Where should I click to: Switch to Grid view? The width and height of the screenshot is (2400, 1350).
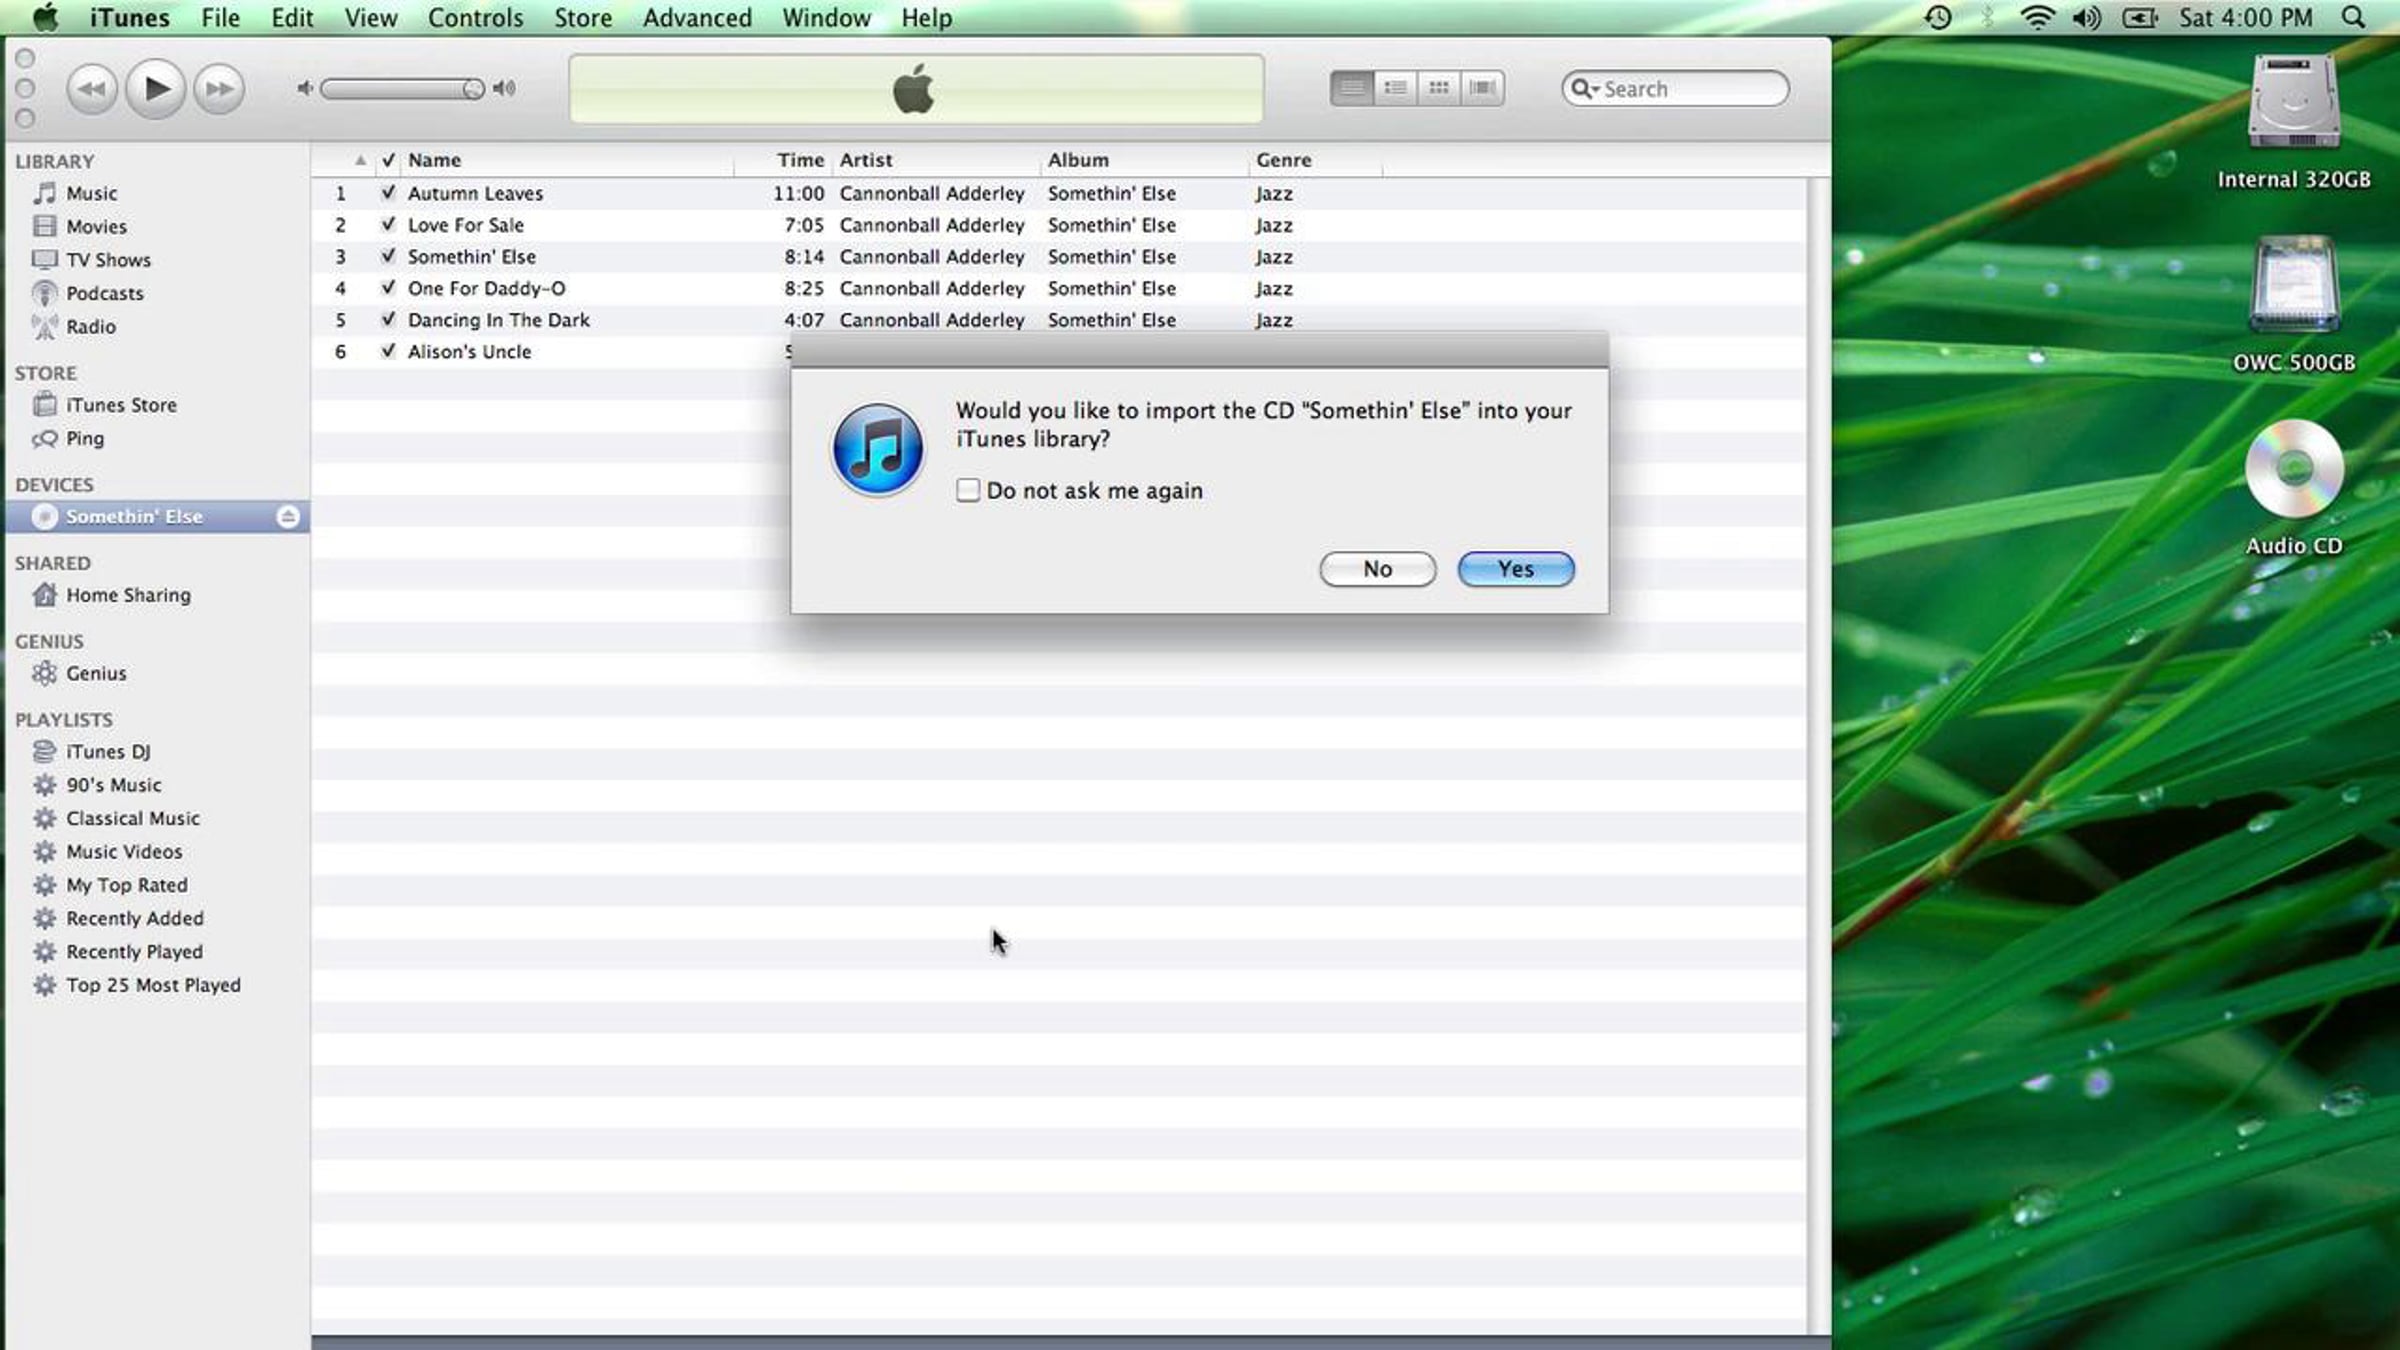click(x=1438, y=88)
